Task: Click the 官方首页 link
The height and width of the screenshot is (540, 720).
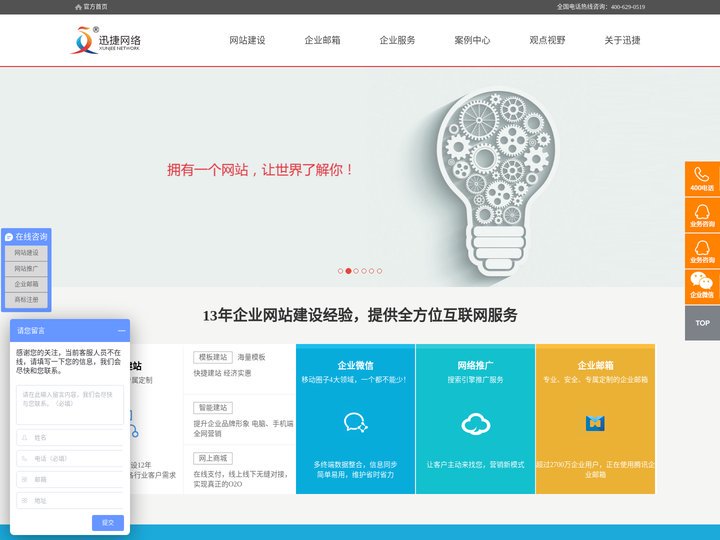Action: pos(96,7)
